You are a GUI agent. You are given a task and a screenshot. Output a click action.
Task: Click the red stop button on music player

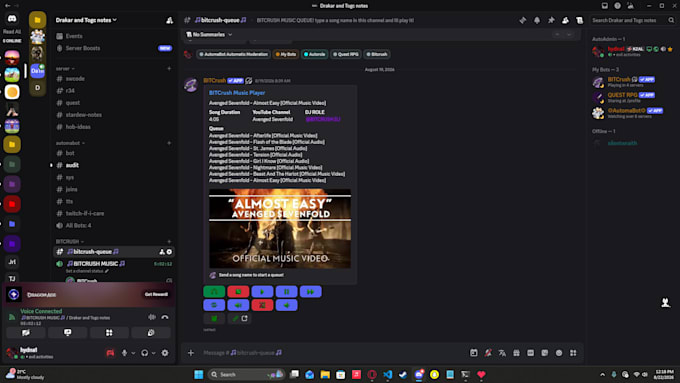(238, 292)
